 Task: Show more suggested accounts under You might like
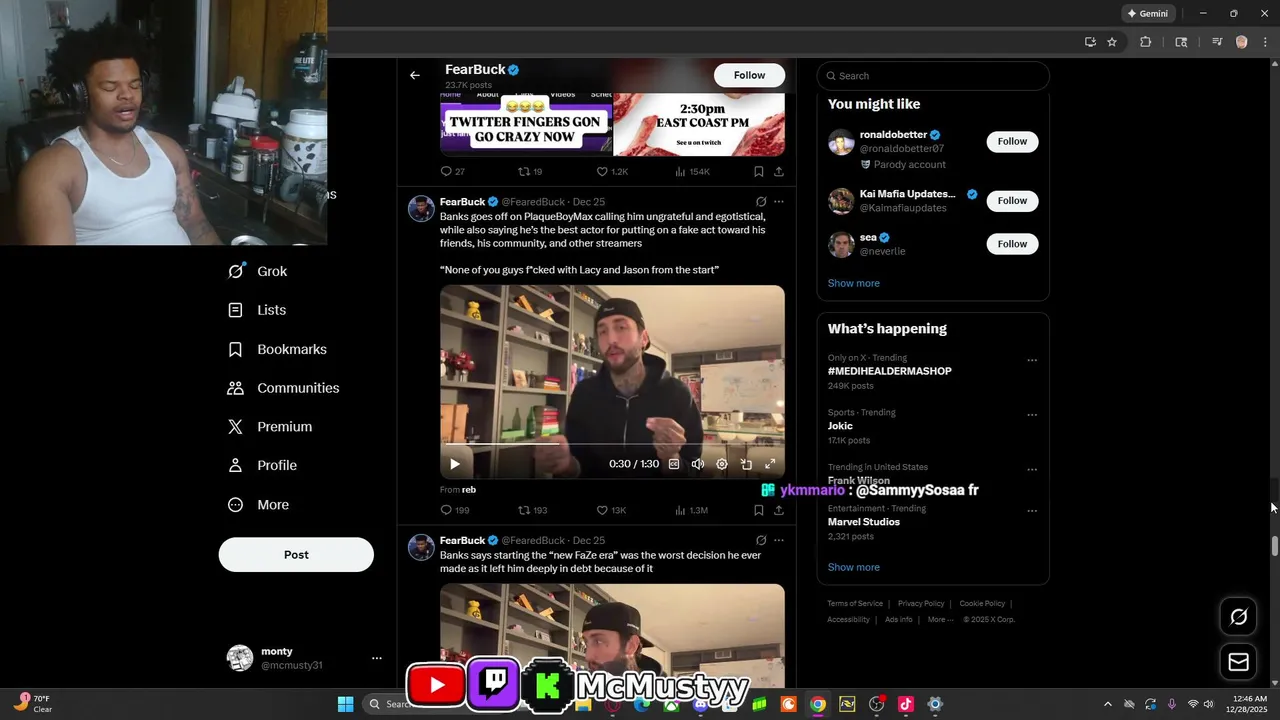[854, 283]
